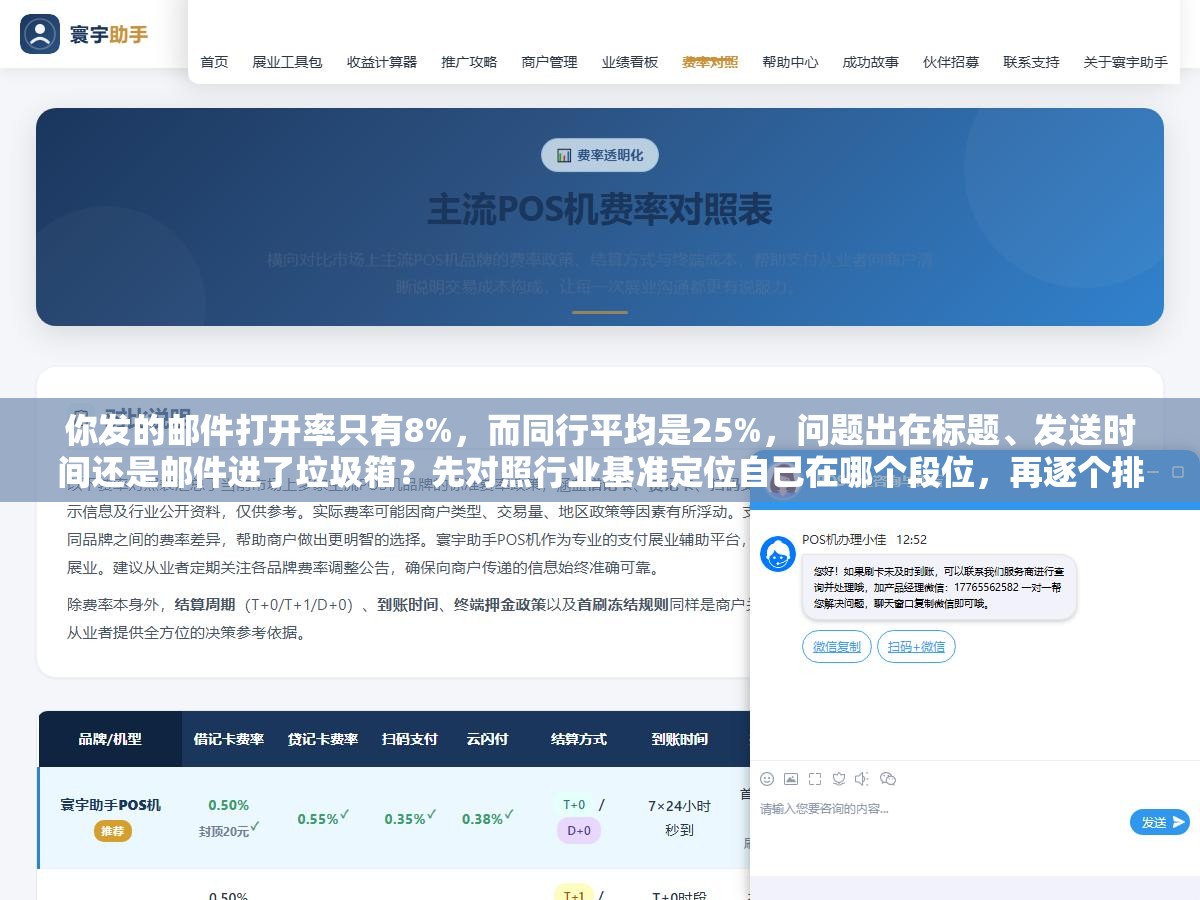Open 商户管理 nav item
The width and height of the screenshot is (1200, 900).
[549, 62]
